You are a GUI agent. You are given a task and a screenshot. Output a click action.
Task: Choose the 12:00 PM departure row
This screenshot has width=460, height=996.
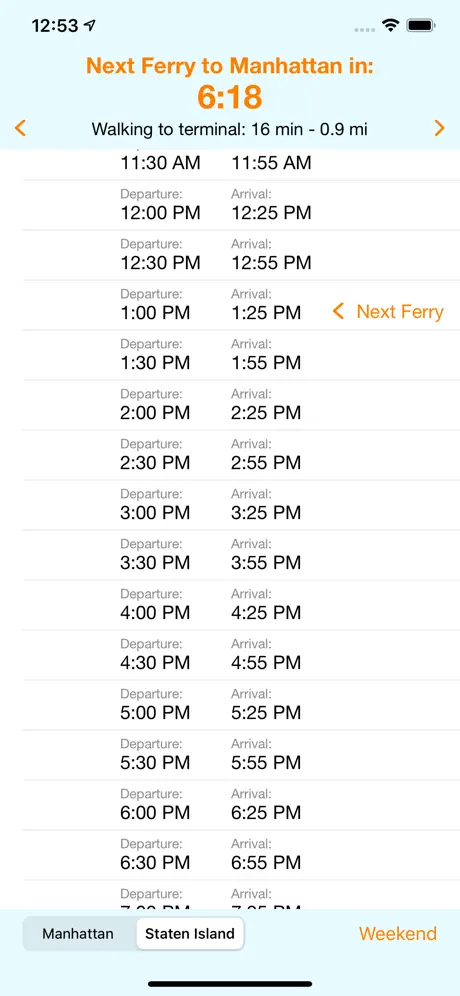coord(241,205)
